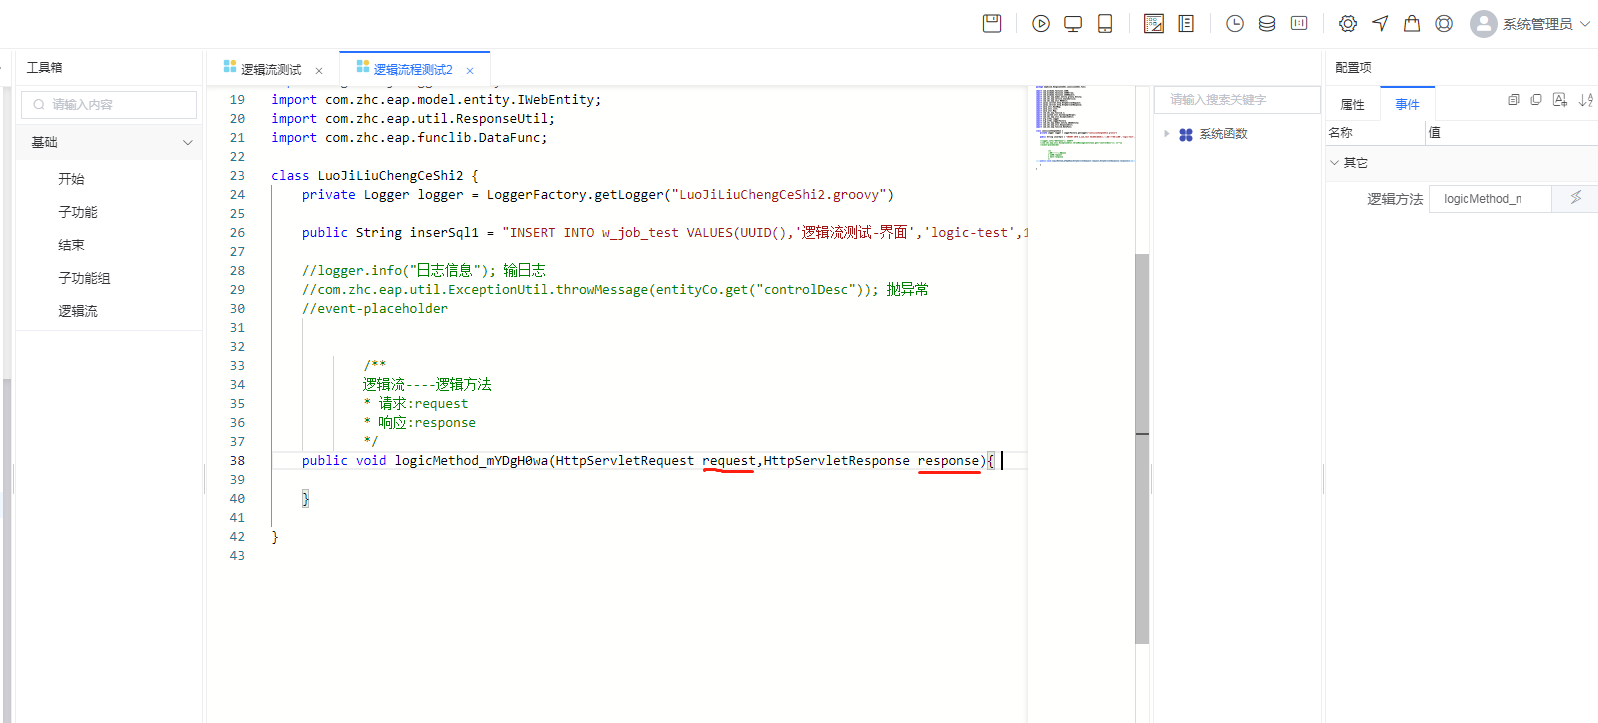1598x723 pixels.
Task: Click the 请输入内容 toolbox search field
Action: pos(110,105)
